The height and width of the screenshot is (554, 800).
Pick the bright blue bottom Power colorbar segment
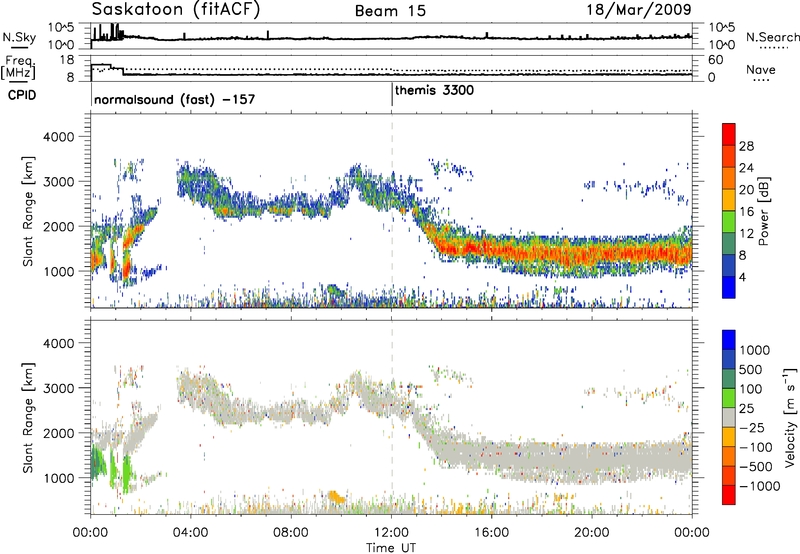(729, 287)
